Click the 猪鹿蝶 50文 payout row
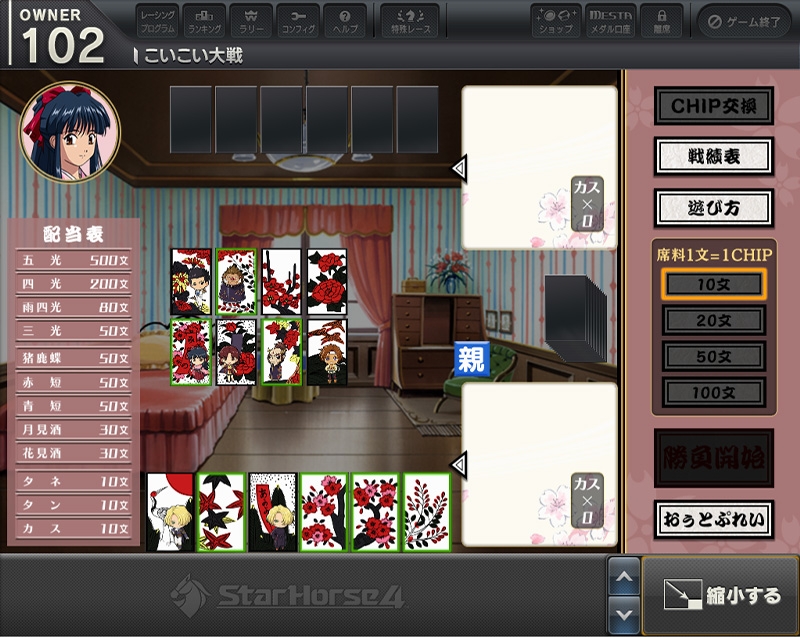This screenshot has height=637, width=800. (74, 358)
